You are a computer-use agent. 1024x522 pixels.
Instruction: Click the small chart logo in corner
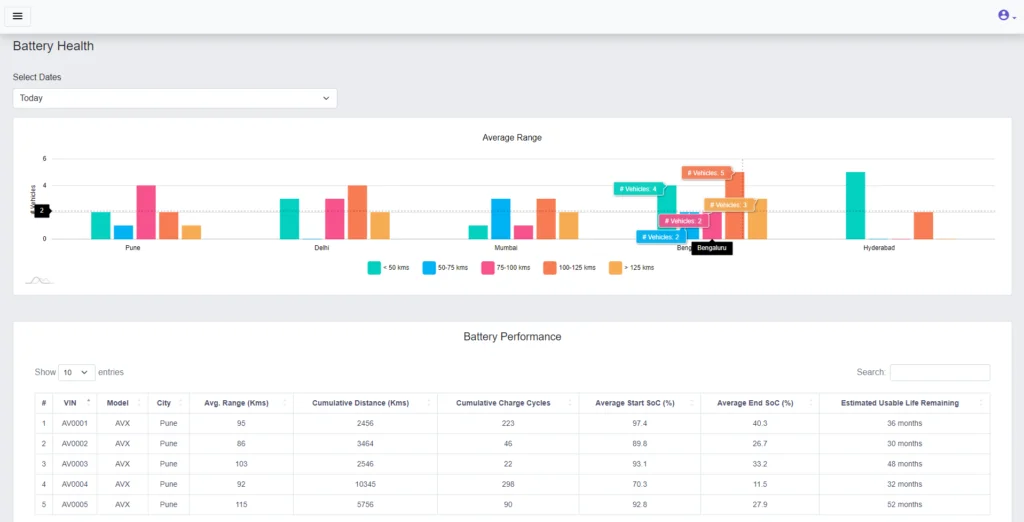(x=39, y=280)
